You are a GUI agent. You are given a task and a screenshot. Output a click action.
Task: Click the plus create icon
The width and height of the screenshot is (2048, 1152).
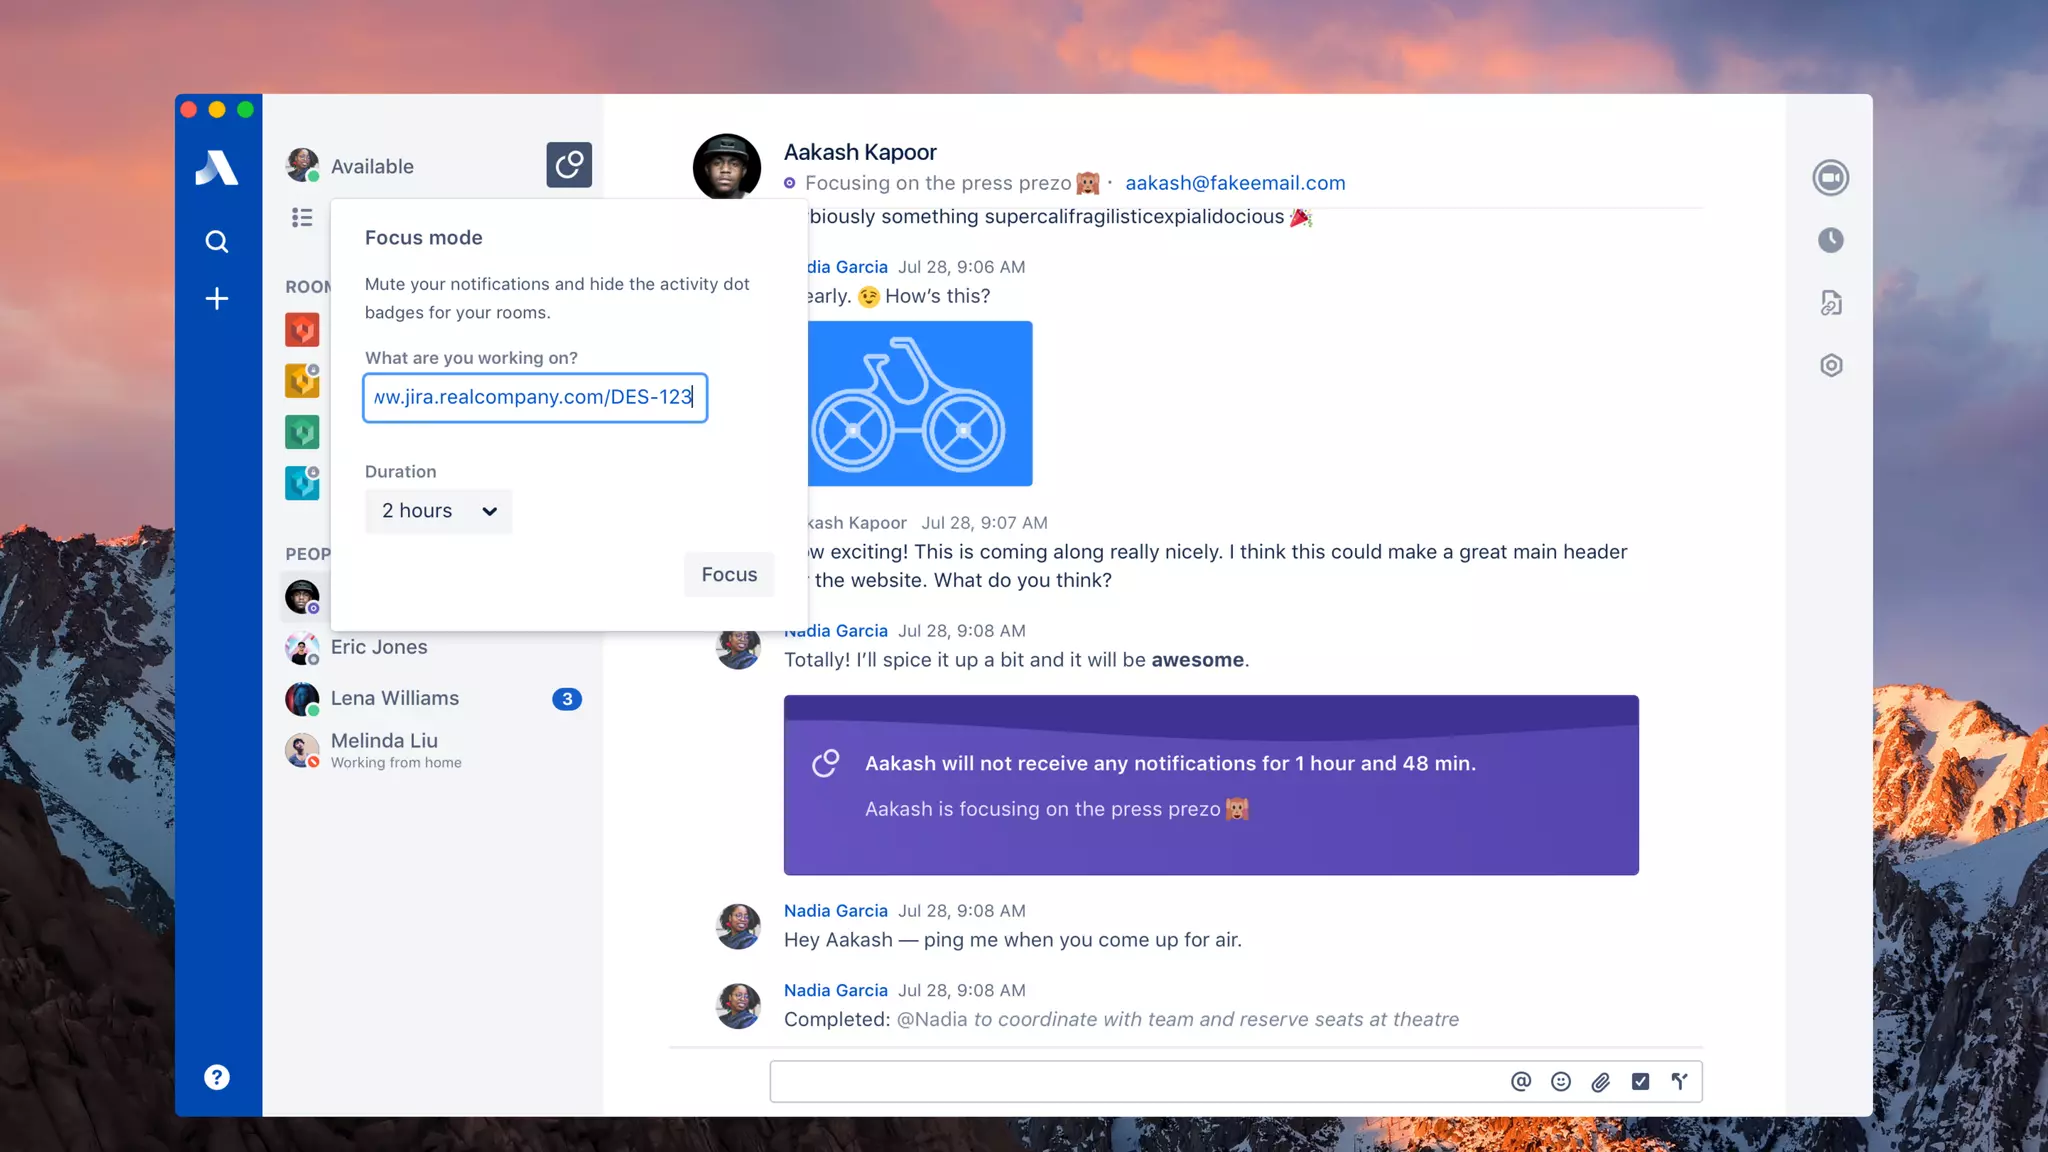click(217, 299)
